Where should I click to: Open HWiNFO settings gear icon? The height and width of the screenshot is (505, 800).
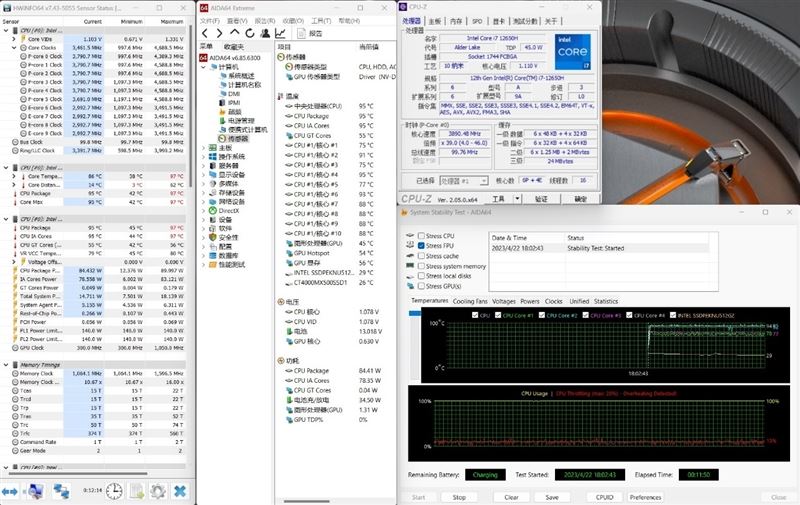point(158,491)
